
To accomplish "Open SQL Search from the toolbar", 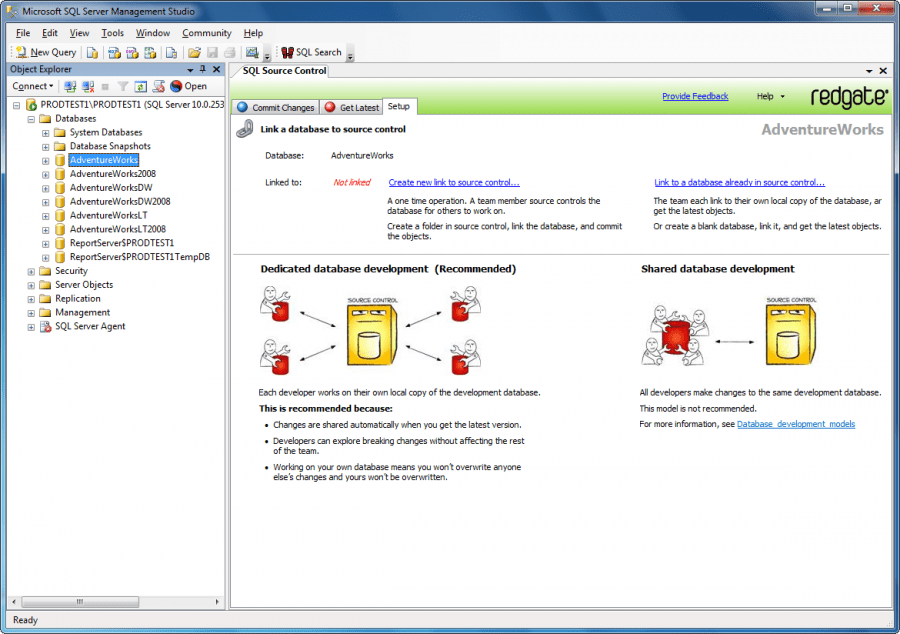I will (x=312, y=52).
